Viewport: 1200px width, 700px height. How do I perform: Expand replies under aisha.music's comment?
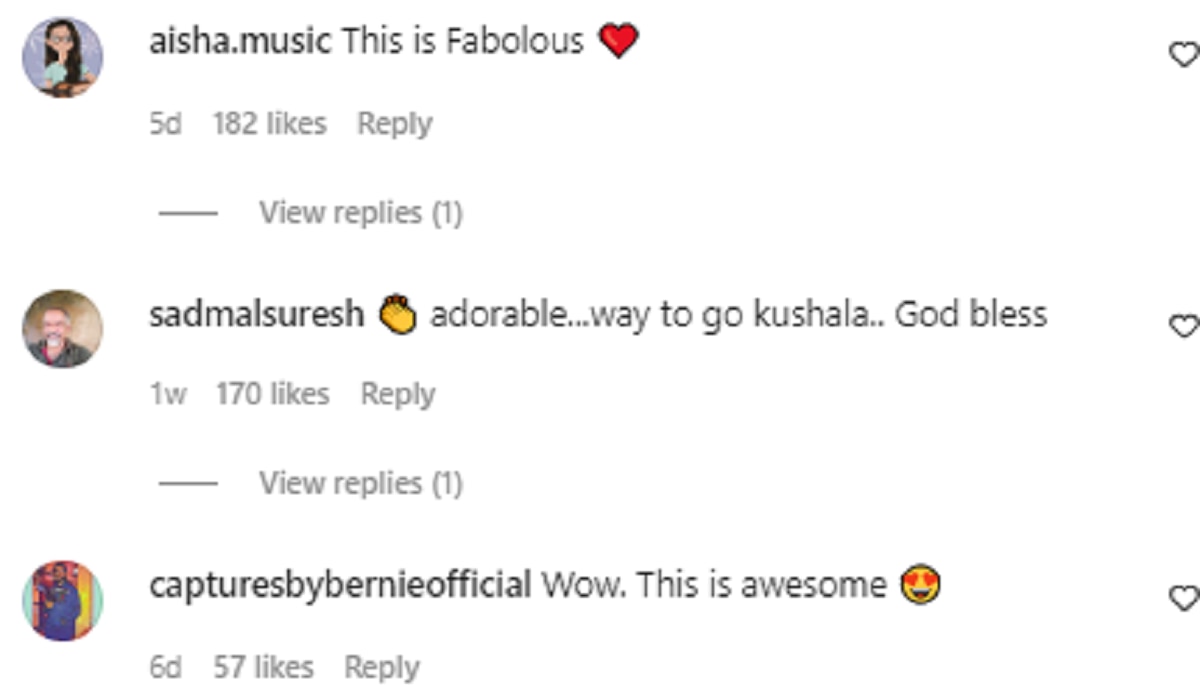tap(360, 213)
